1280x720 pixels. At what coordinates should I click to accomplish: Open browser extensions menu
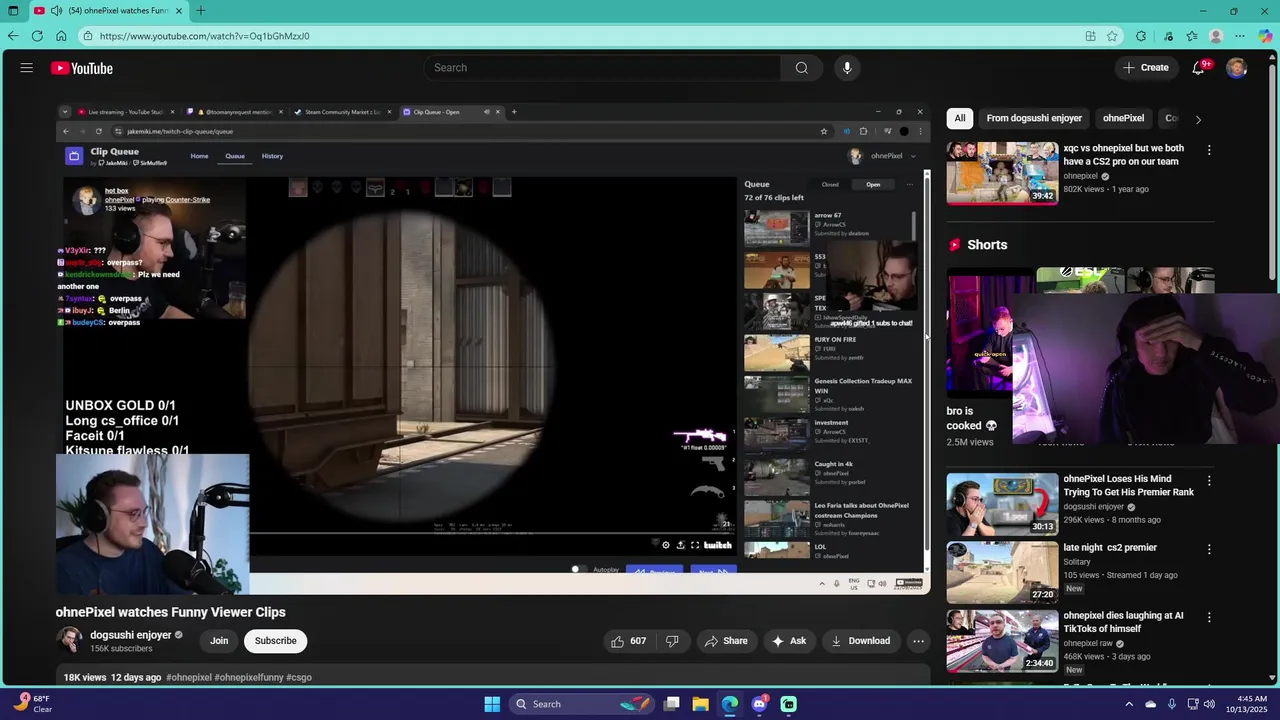1141,36
